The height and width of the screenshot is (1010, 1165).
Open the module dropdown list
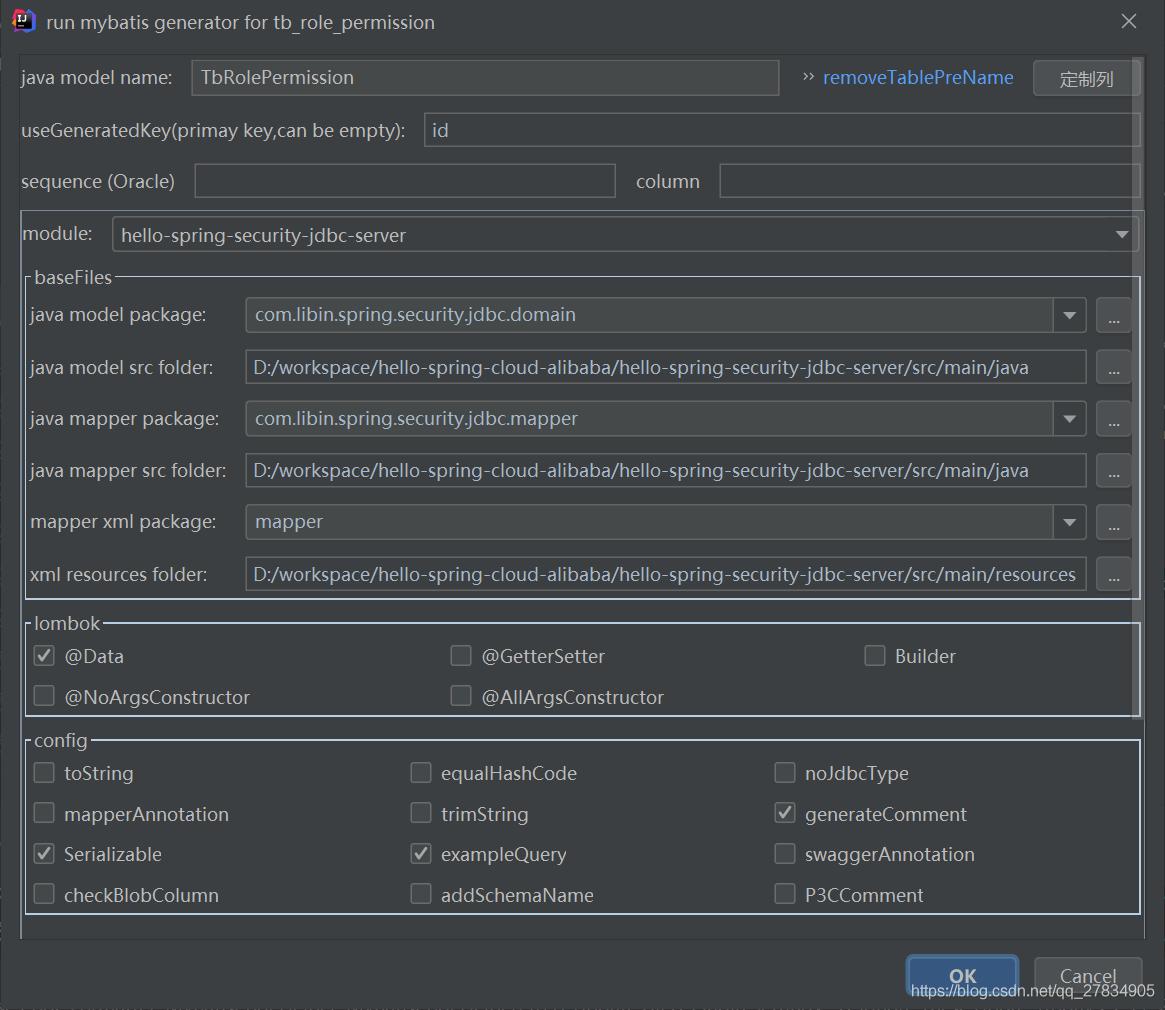tap(1121, 235)
